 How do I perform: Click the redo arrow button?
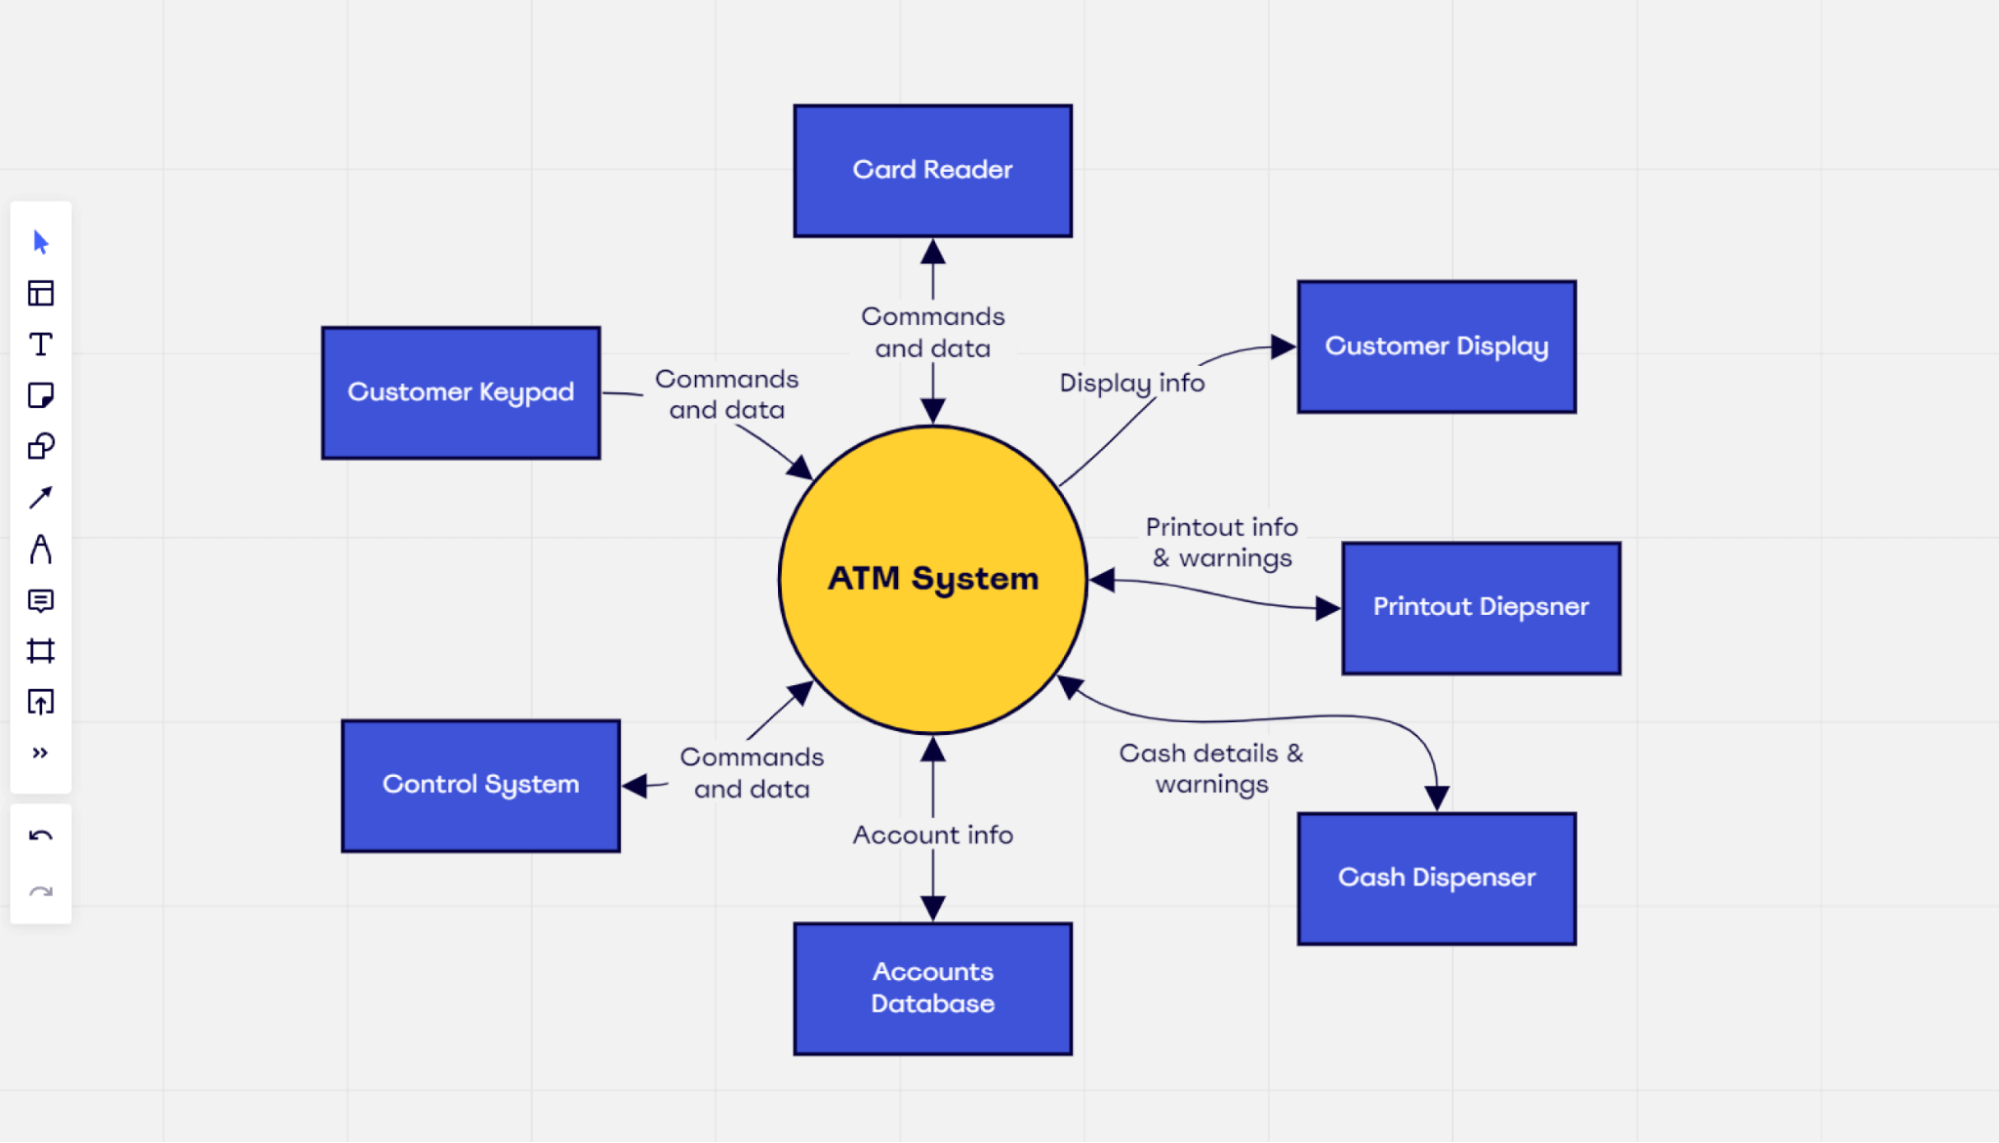point(41,891)
